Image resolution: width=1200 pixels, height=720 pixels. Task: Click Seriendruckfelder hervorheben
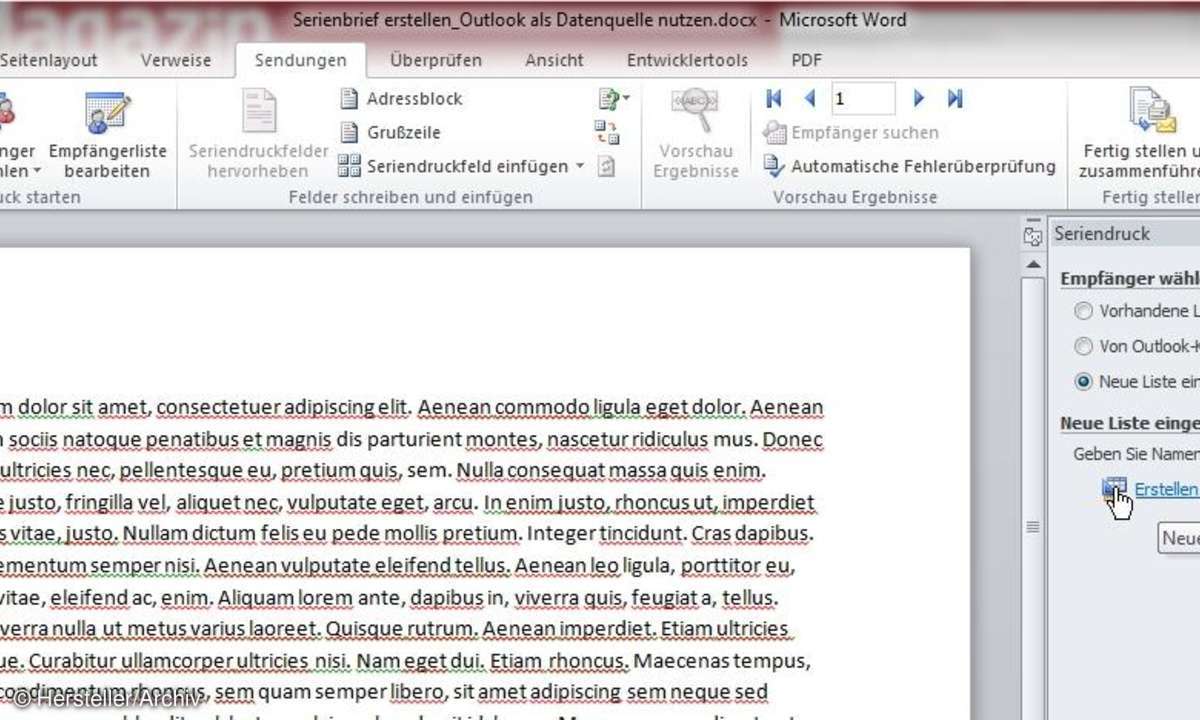tap(258, 135)
